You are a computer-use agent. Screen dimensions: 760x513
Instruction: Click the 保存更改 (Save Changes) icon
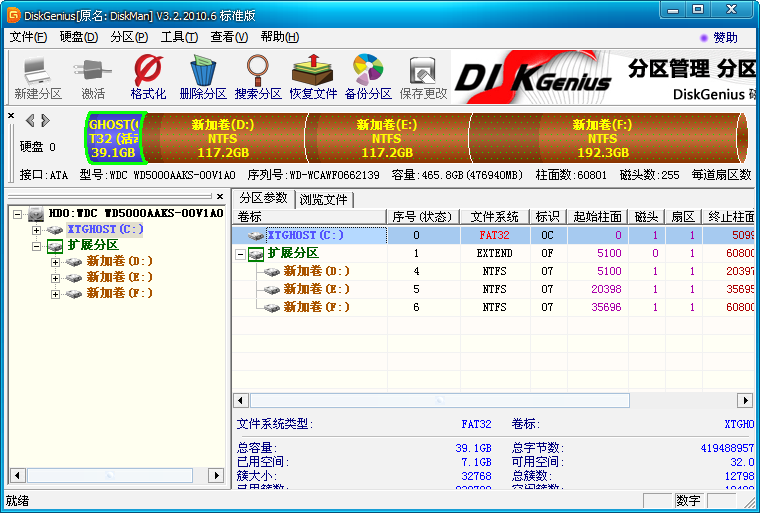point(423,77)
